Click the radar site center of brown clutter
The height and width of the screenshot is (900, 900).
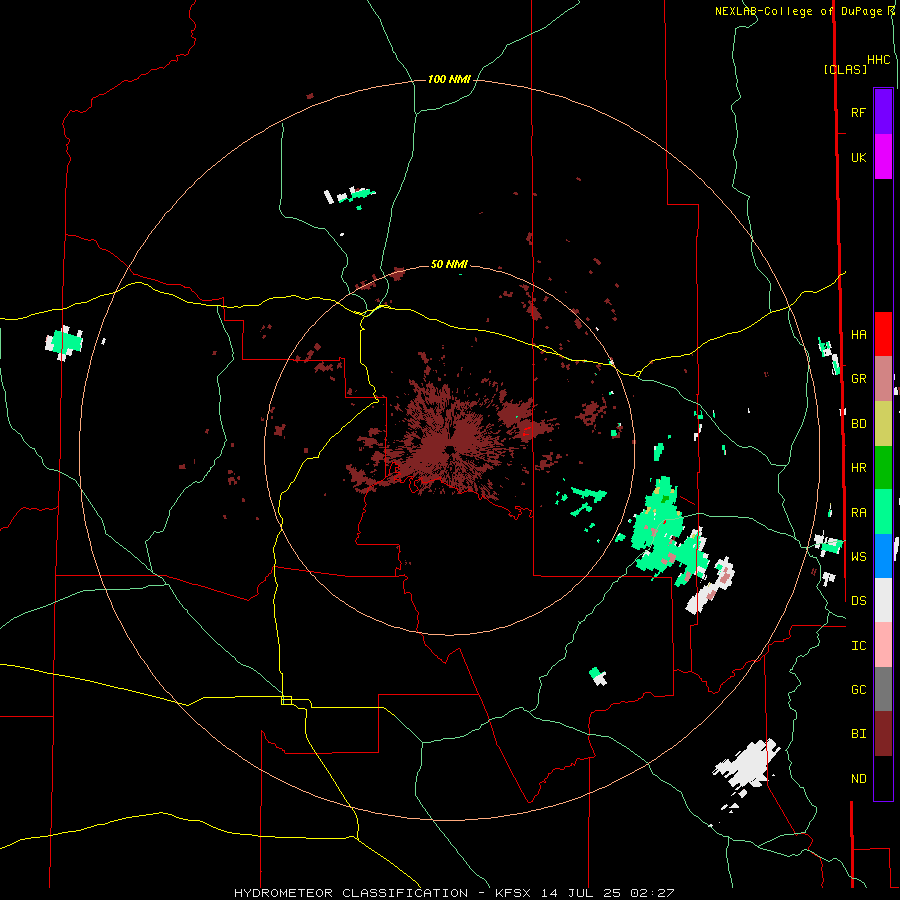(449, 449)
